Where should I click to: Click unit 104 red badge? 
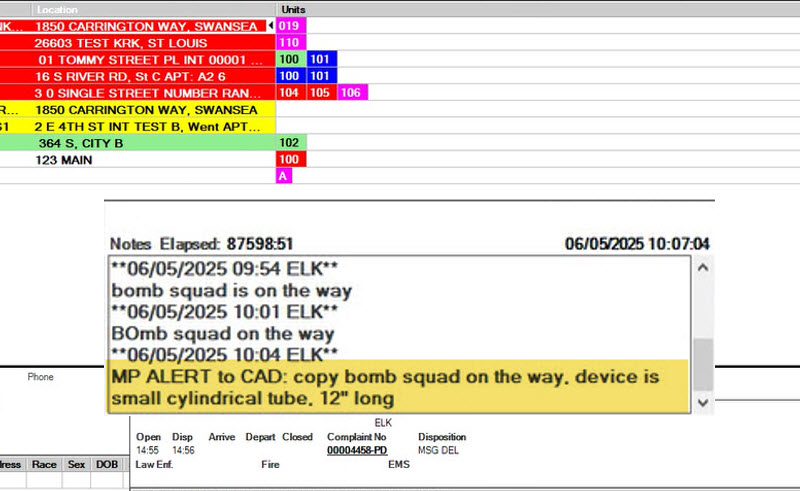(x=290, y=92)
